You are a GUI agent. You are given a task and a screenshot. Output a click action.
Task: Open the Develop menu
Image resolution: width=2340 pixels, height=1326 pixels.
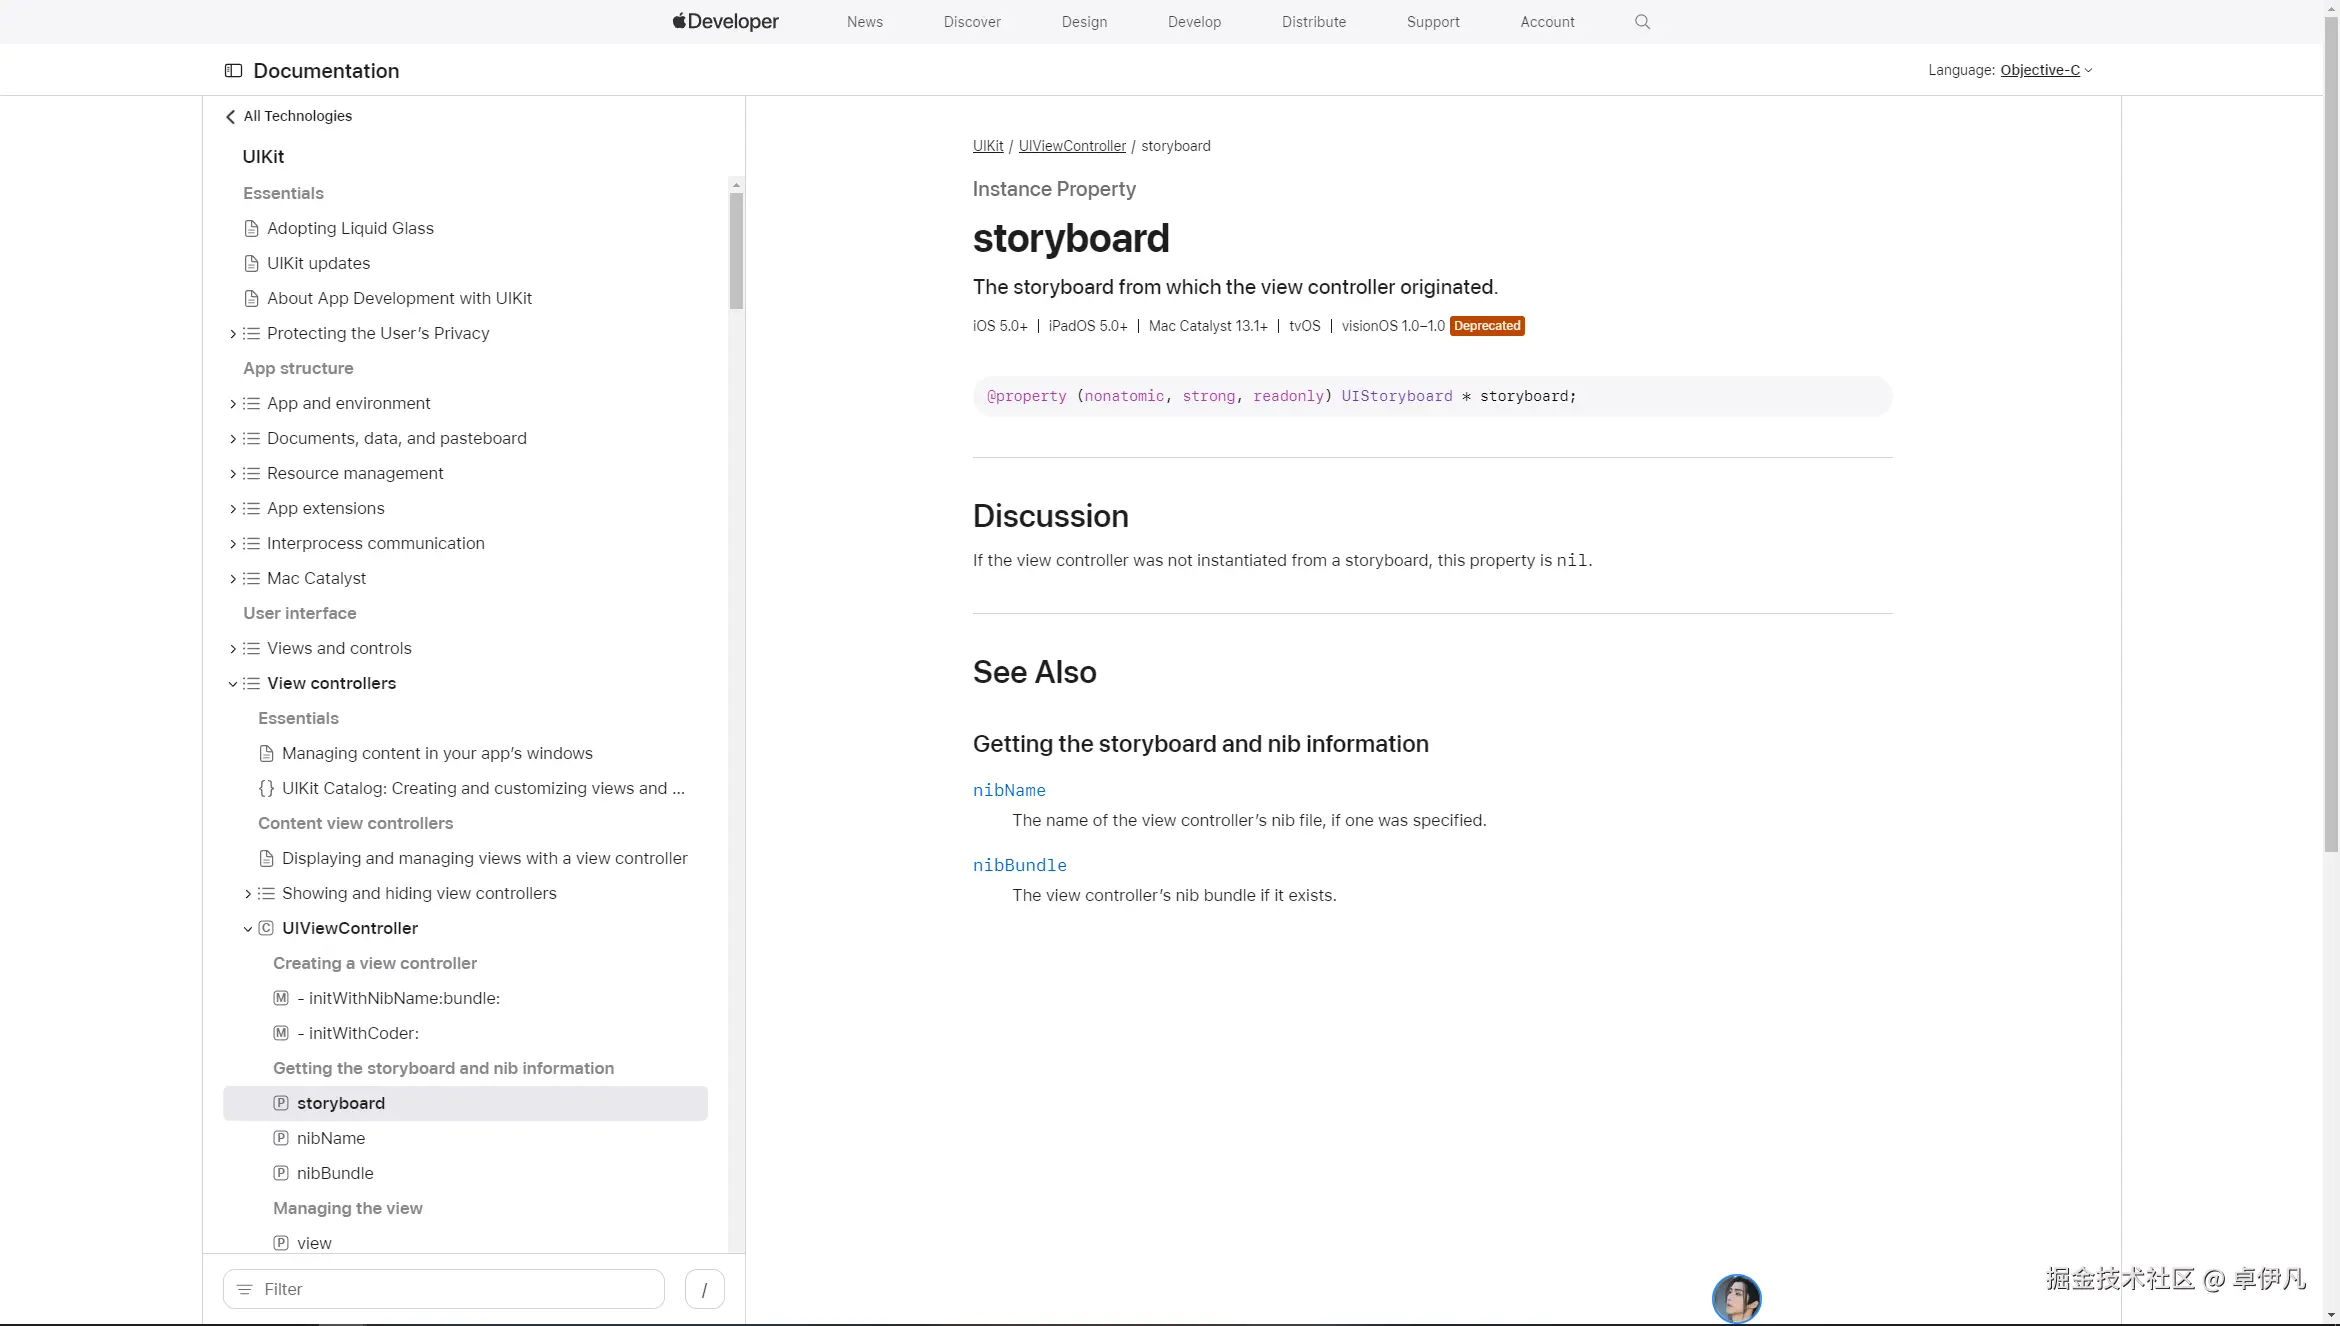[x=1194, y=22]
